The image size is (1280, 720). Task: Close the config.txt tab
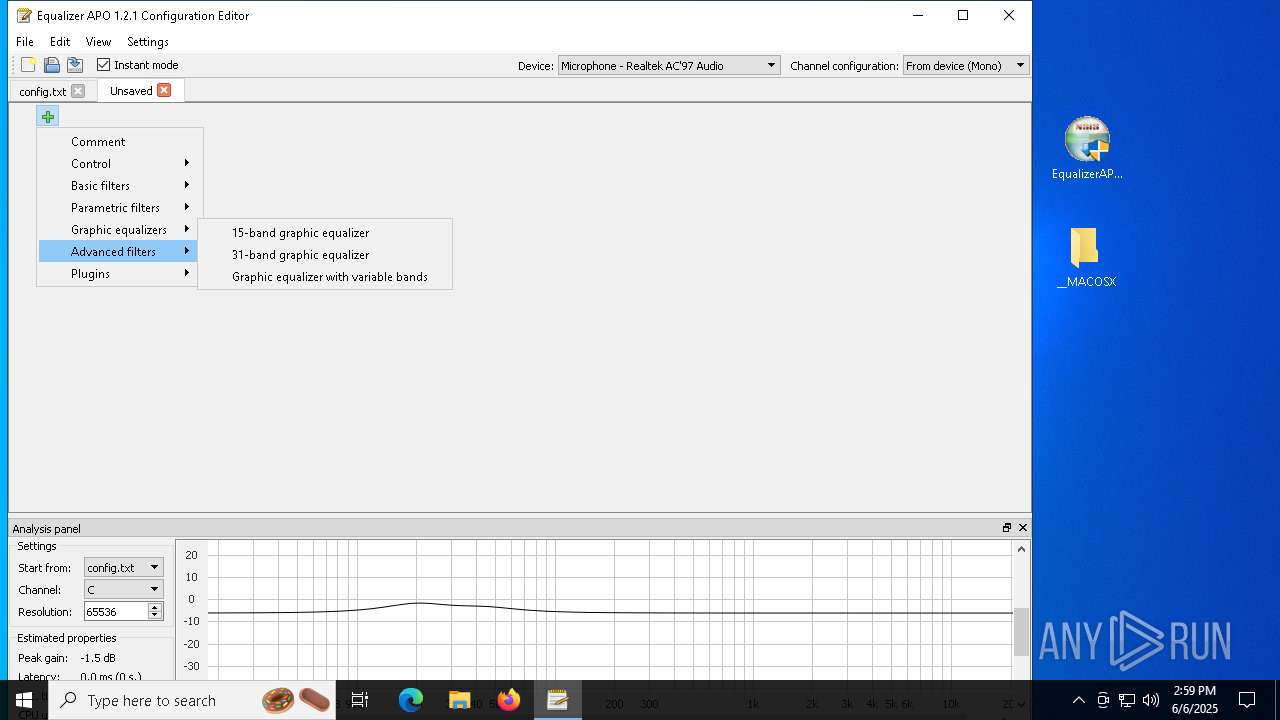[78, 91]
